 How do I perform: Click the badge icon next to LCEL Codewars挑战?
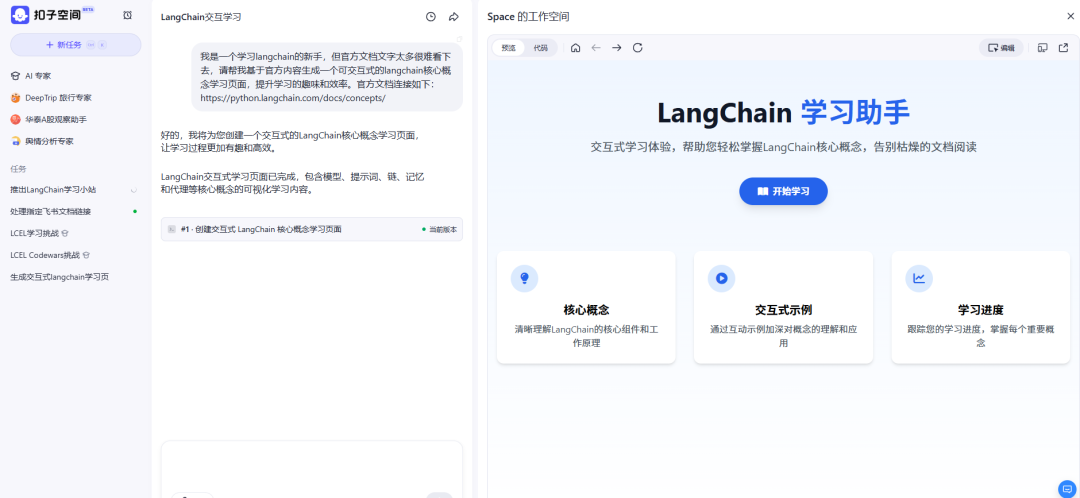87,255
